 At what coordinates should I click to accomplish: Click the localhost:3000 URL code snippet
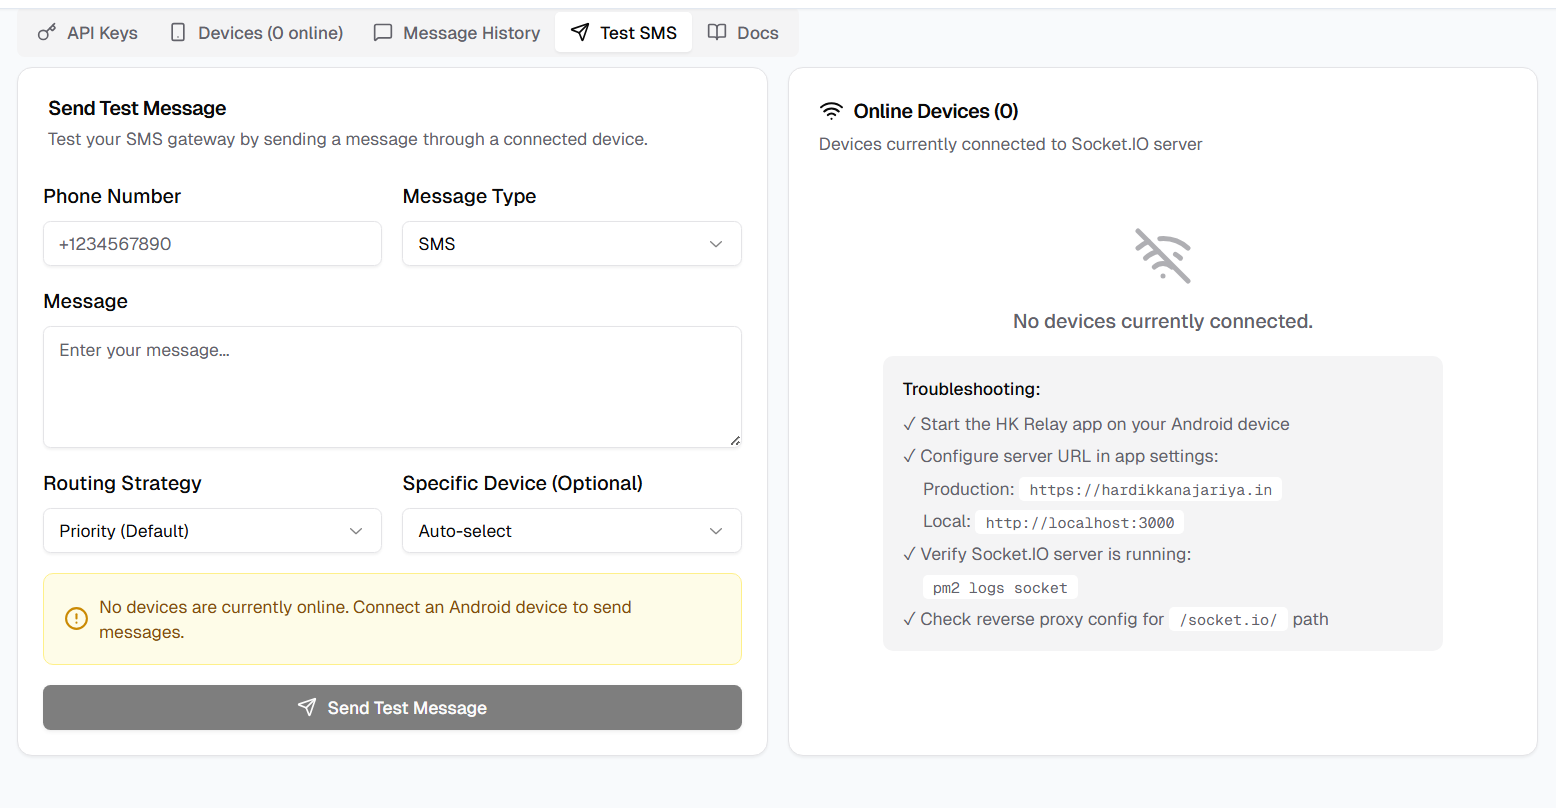(x=1079, y=523)
